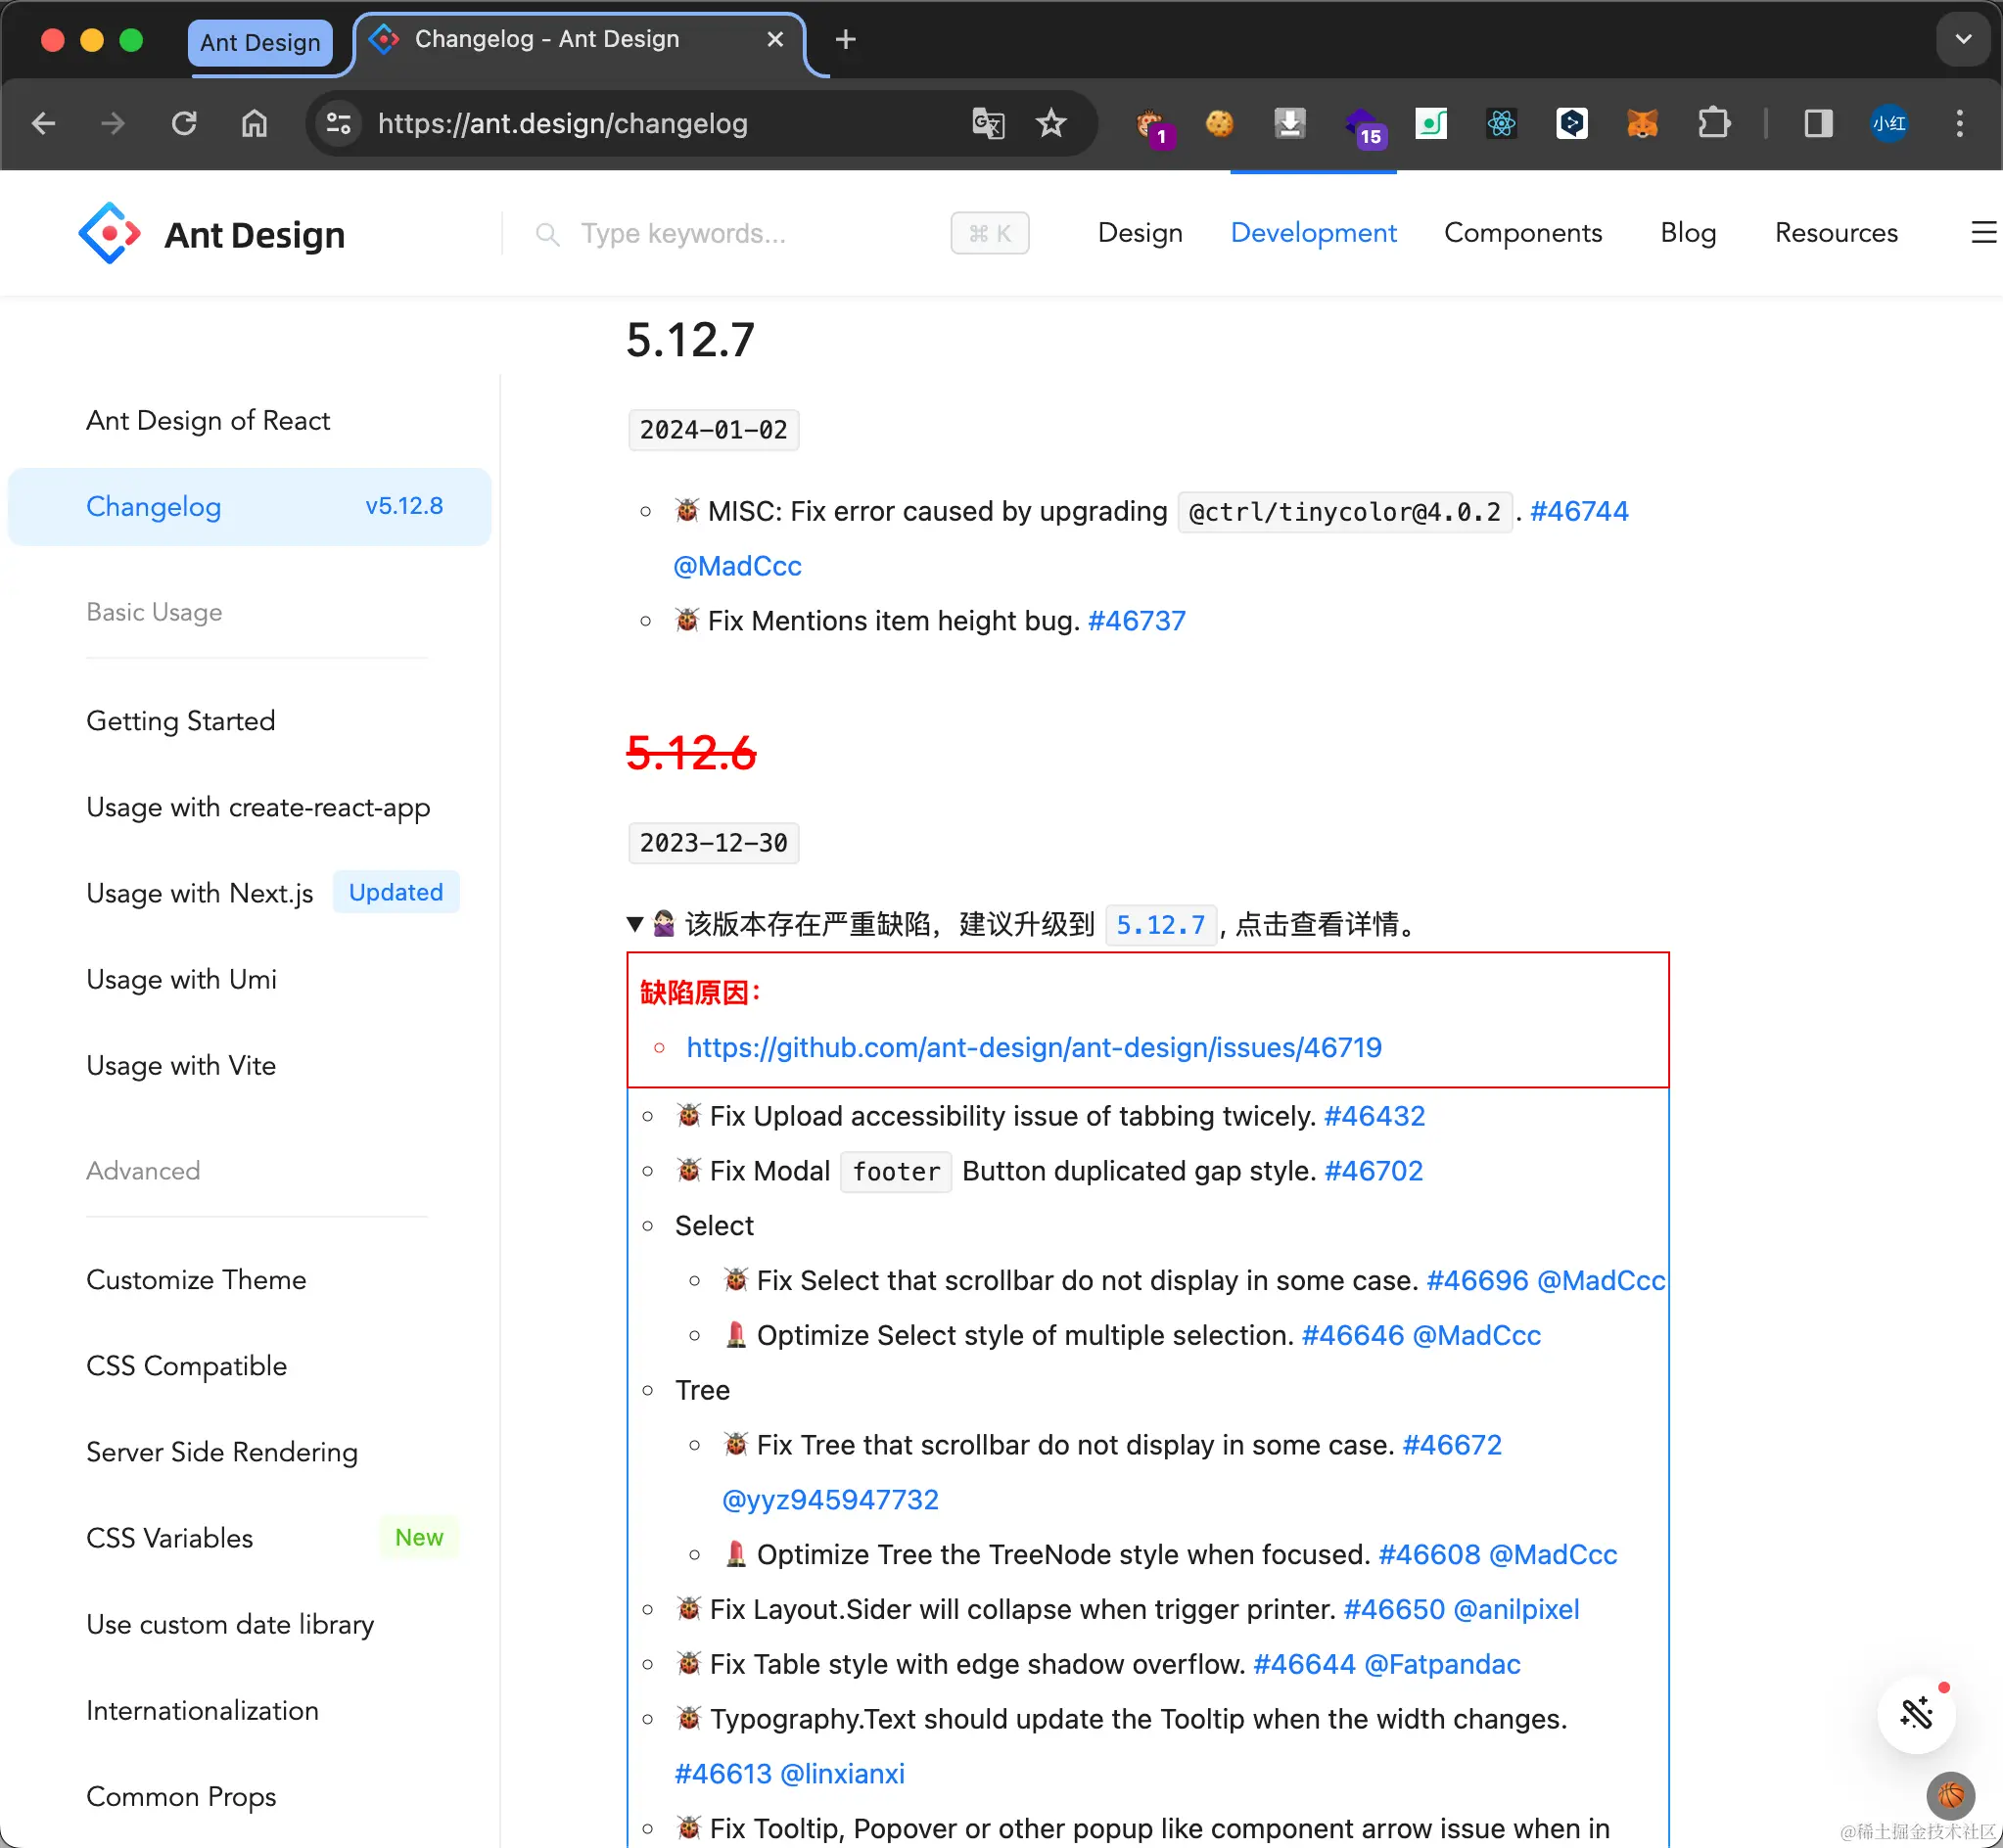Image resolution: width=2003 pixels, height=1848 pixels.
Task: Open the user profile avatar 小红
Action: point(1889,123)
